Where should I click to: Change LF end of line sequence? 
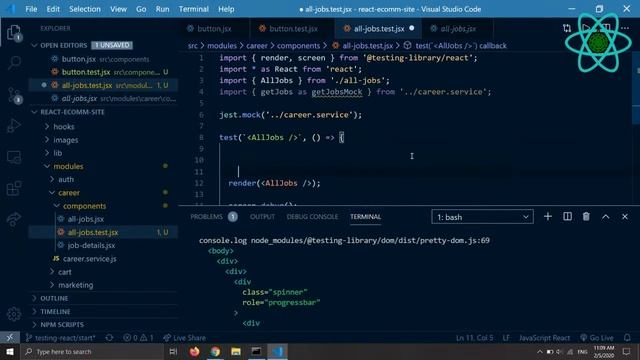[506, 338]
